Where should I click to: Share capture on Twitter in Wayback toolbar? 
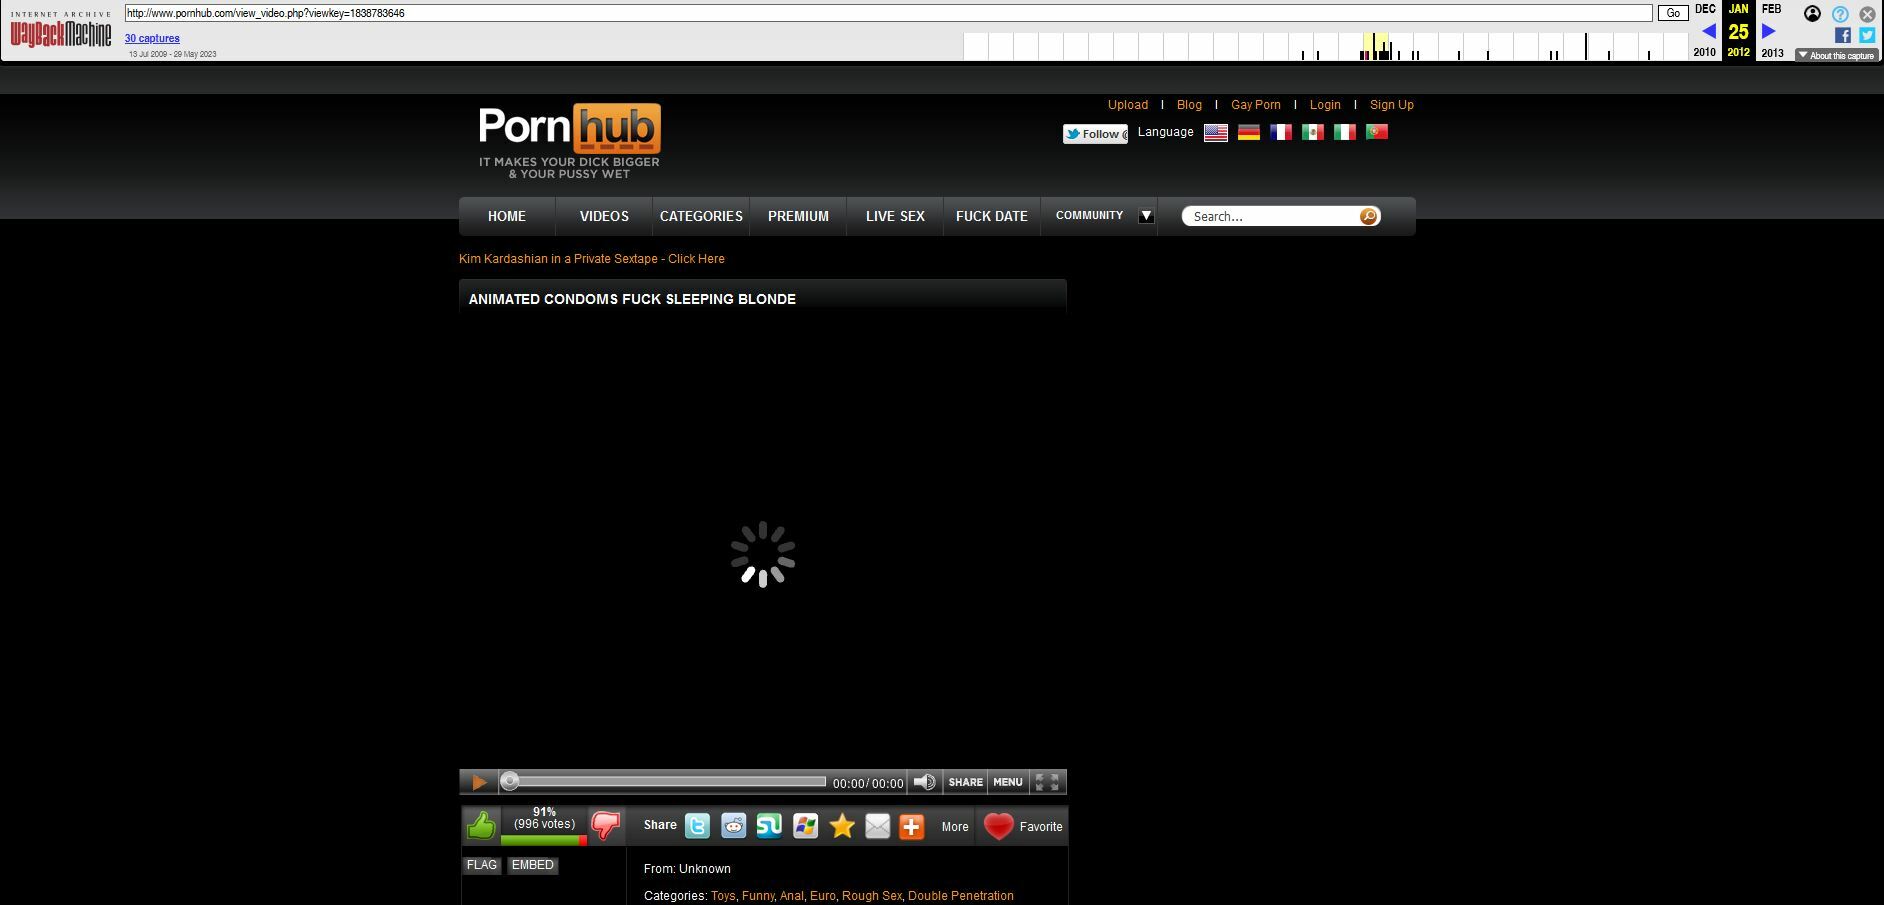pyautogui.click(x=1867, y=35)
